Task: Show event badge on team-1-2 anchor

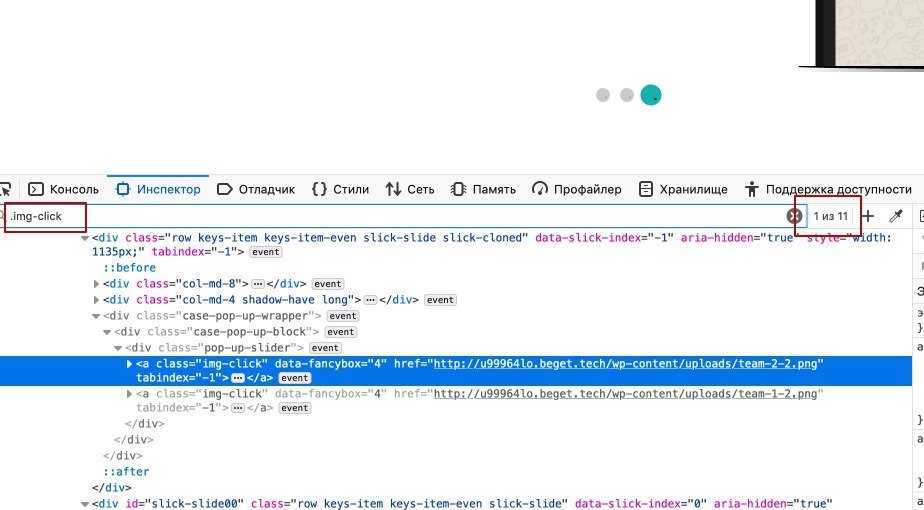Action: [x=294, y=408]
